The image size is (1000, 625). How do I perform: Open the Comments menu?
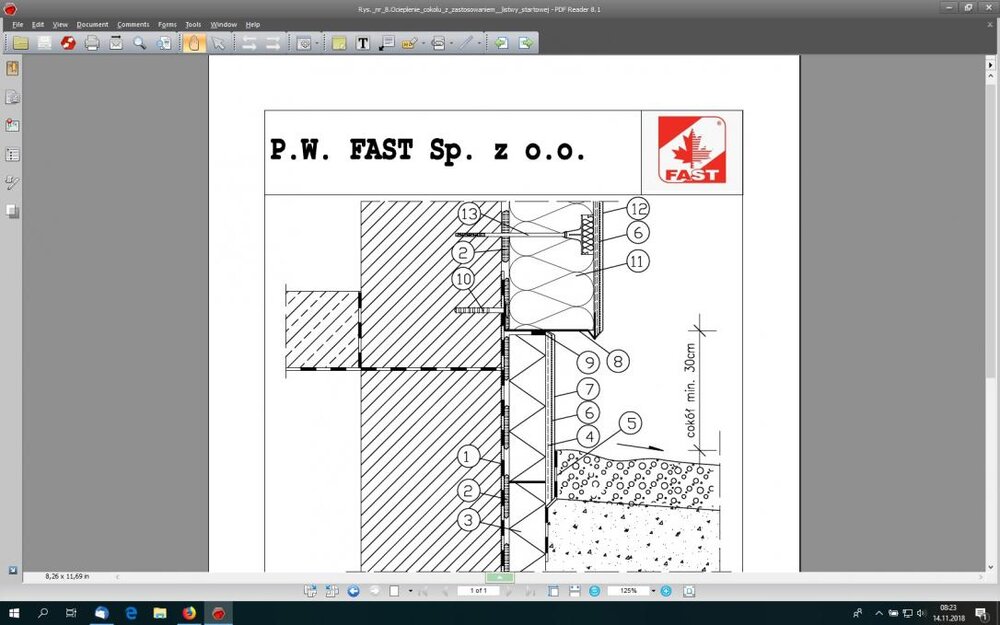133,24
